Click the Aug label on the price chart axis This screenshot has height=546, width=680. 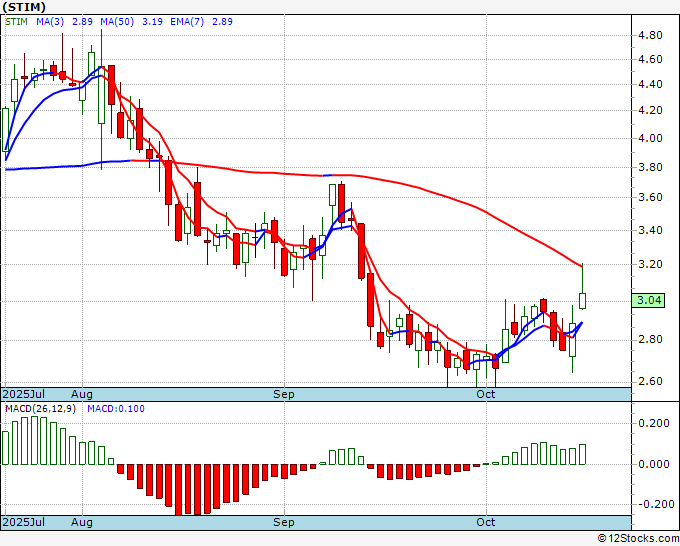tap(82, 394)
